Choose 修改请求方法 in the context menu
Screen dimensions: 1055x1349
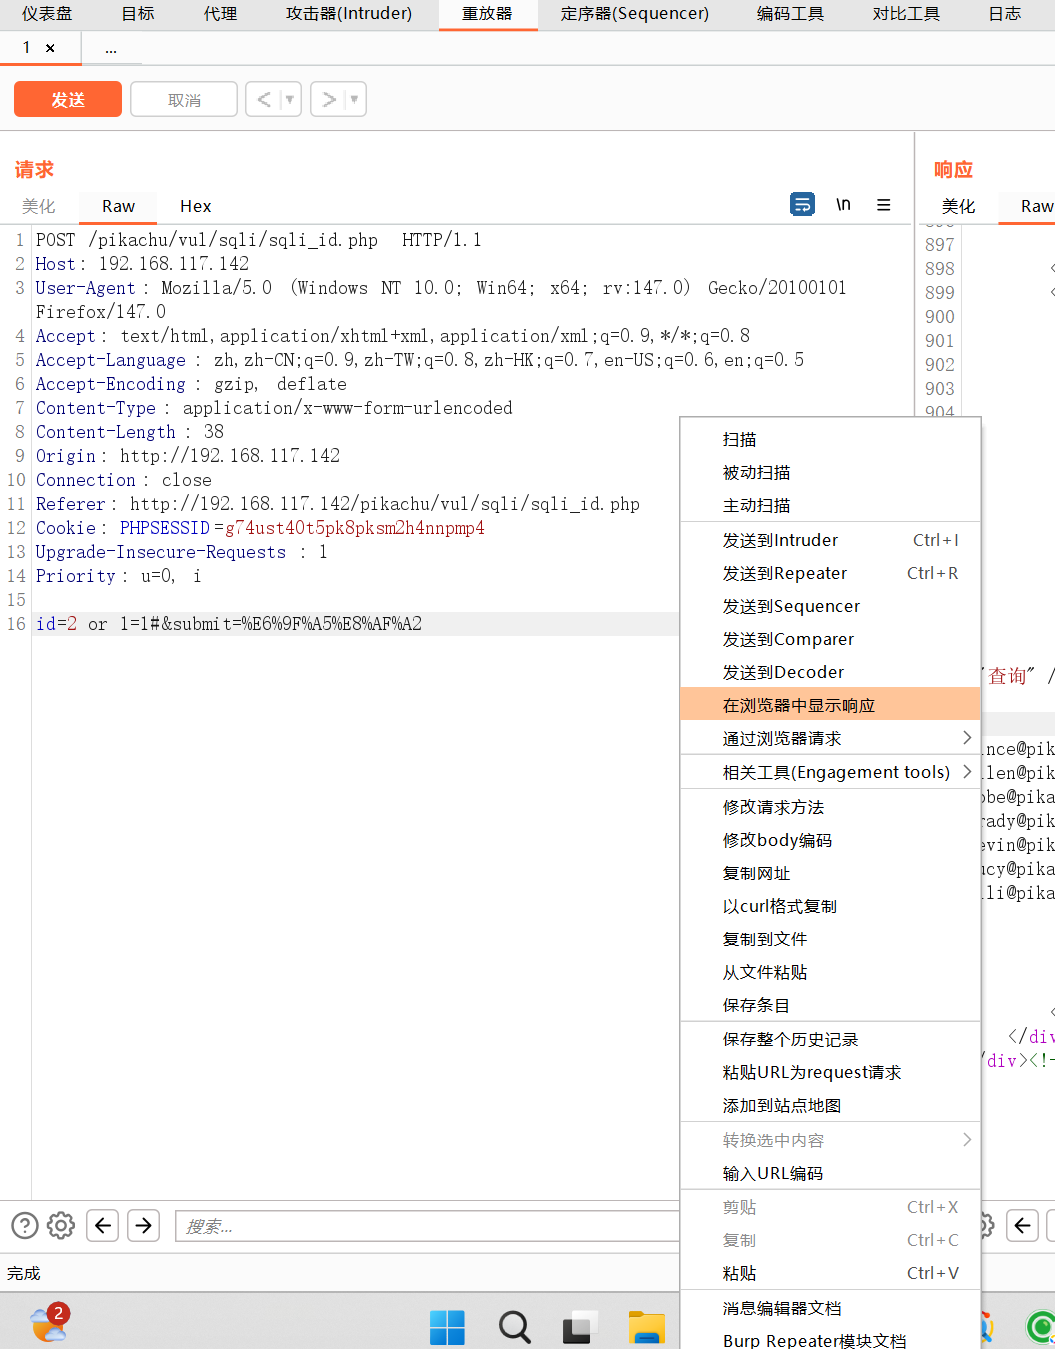click(x=830, y=807)
